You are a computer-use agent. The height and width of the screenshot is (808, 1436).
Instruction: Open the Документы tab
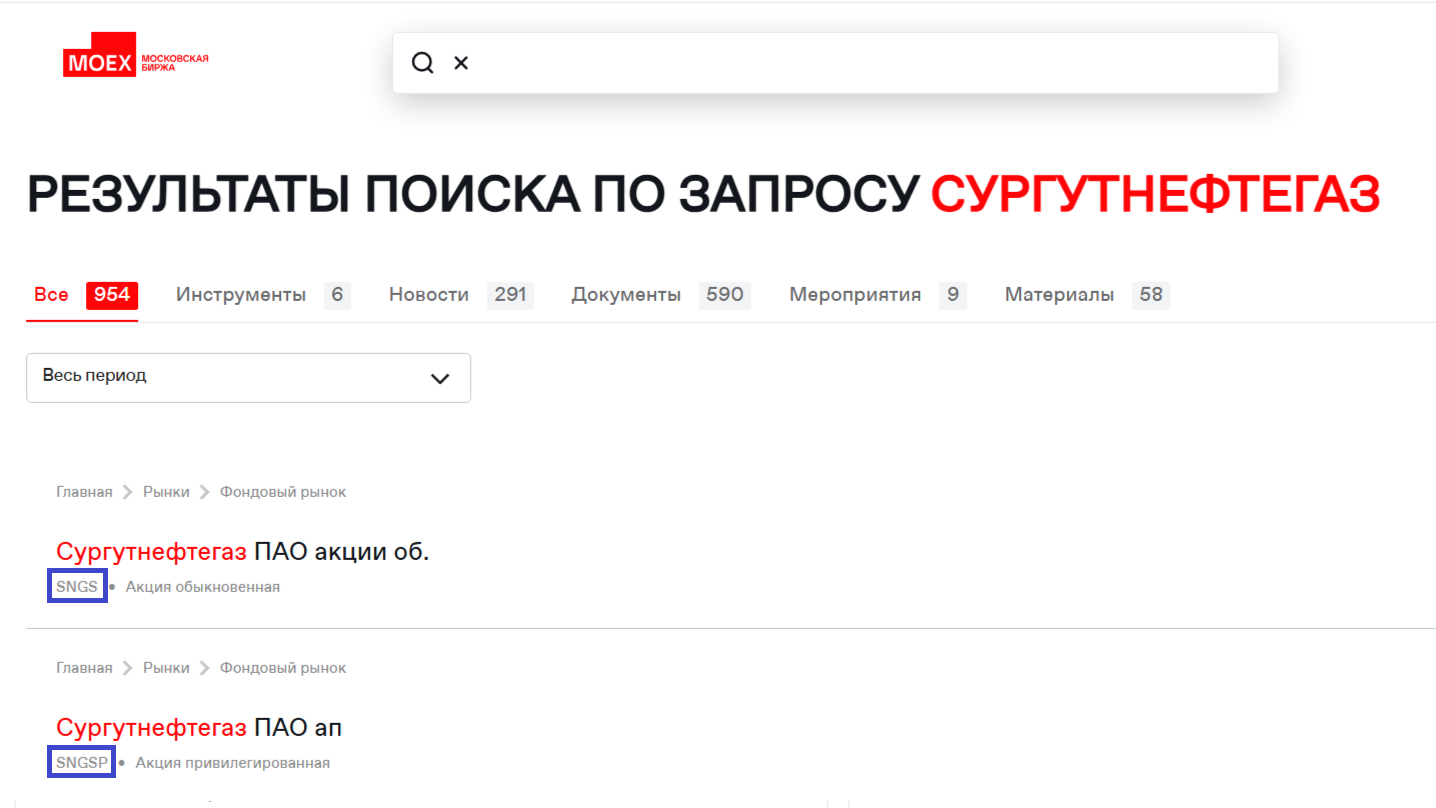point(661,295)
